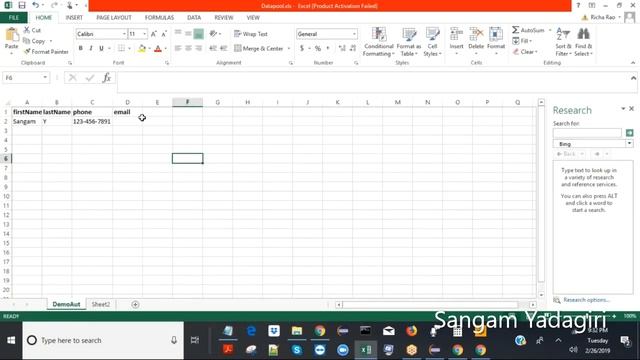Click column F header
The width and height of the screenshot is (640, 360).
pyautogui.click(x=187, y=102)
